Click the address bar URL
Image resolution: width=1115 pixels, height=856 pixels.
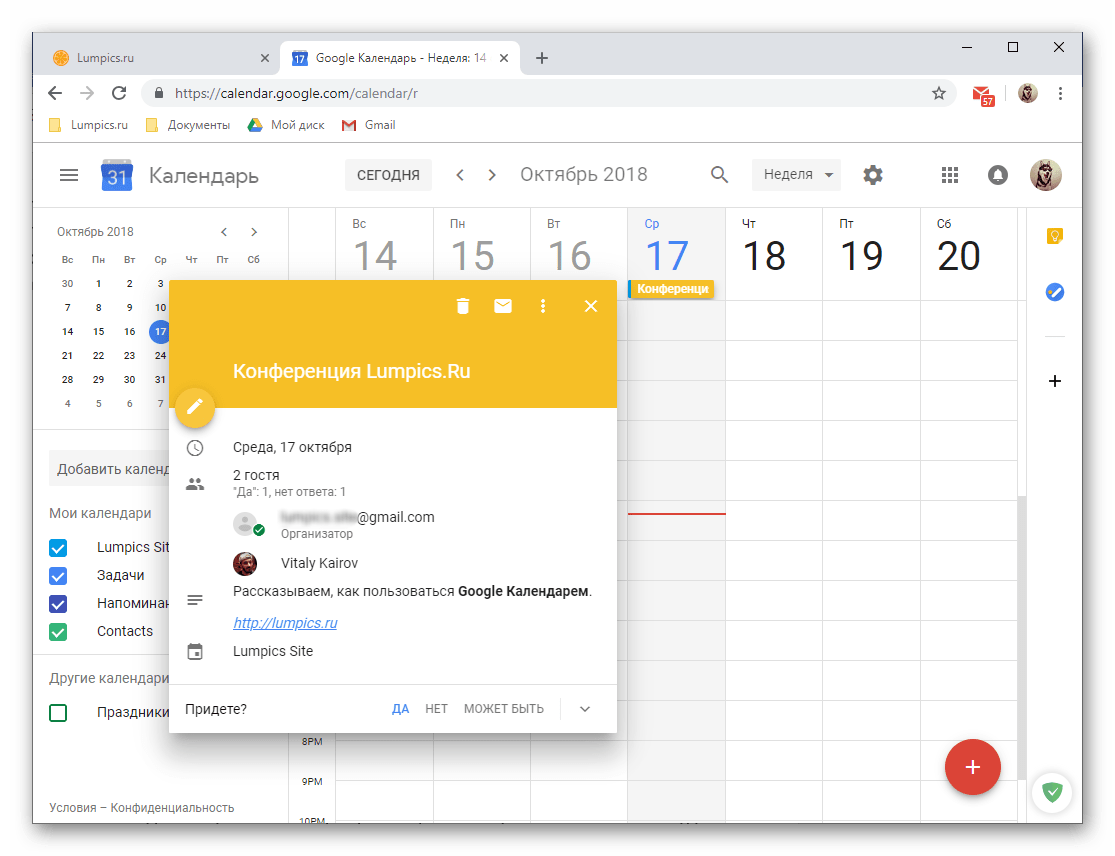coord(297,93)
